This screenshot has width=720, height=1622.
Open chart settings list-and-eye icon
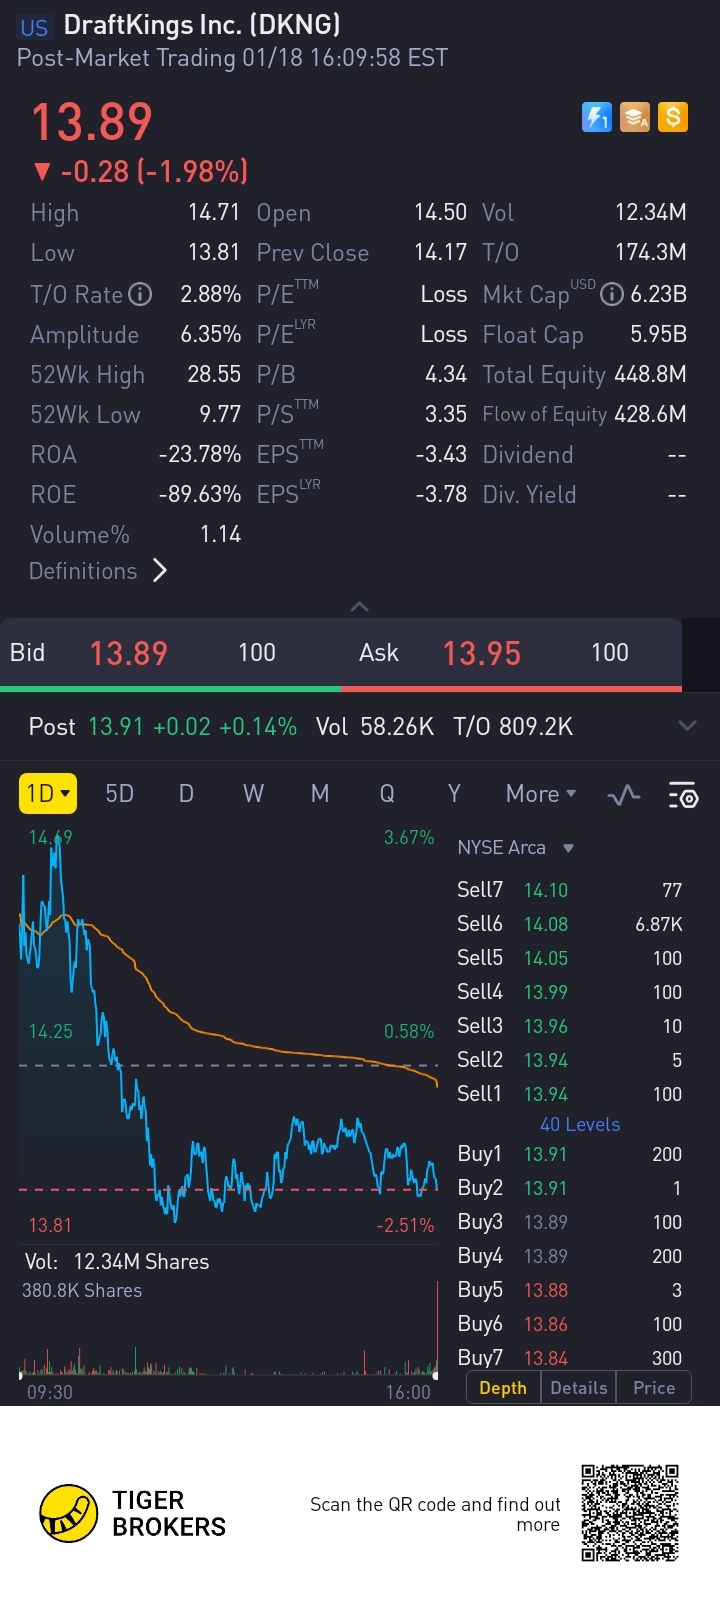[683, 795]
